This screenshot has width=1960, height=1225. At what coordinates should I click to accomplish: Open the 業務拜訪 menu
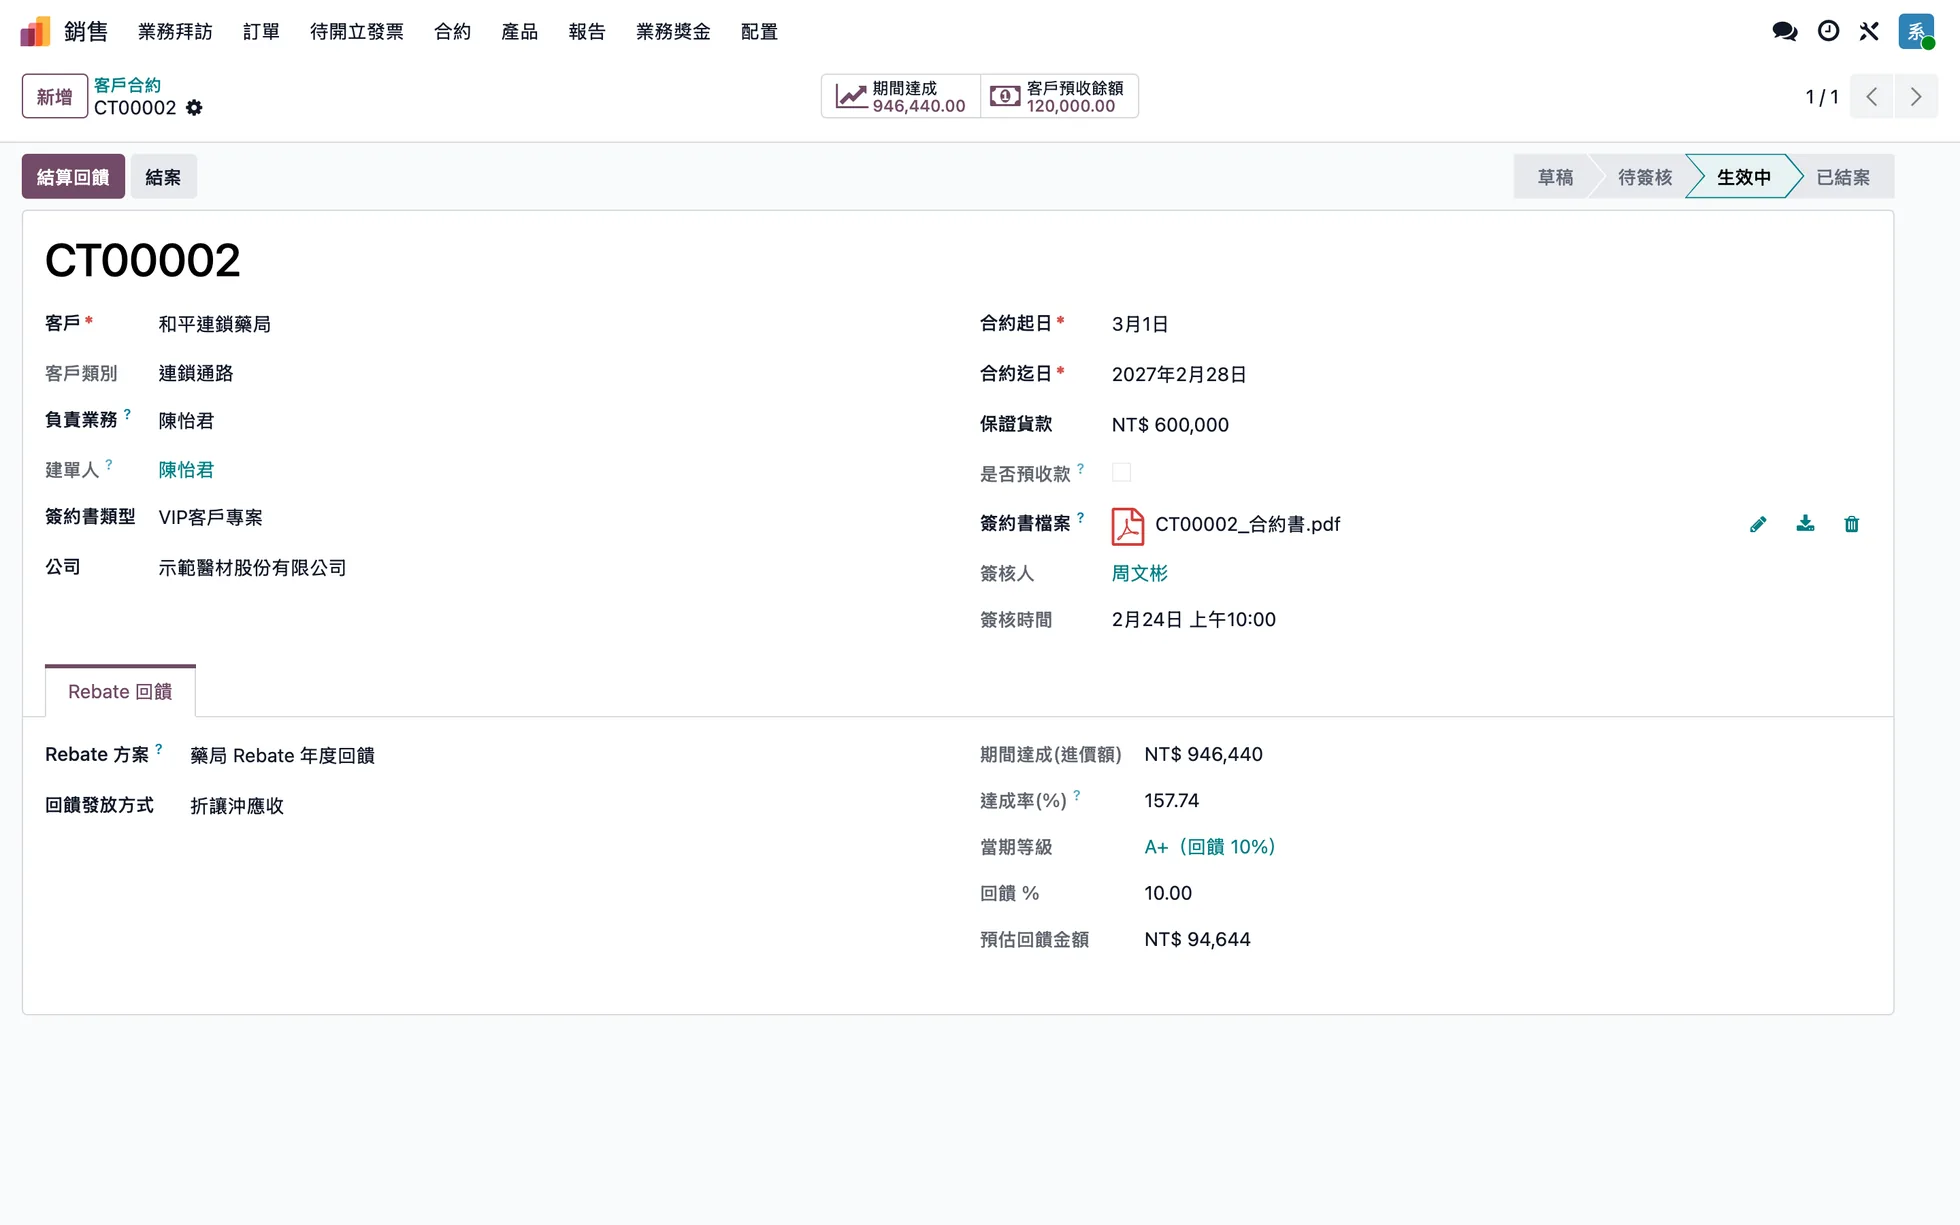(x=175, y=32)
